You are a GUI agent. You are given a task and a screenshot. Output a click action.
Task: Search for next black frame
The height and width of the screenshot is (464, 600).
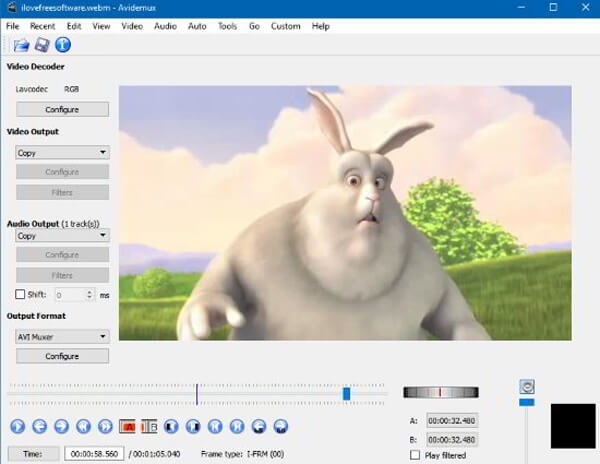coord(193,426)
